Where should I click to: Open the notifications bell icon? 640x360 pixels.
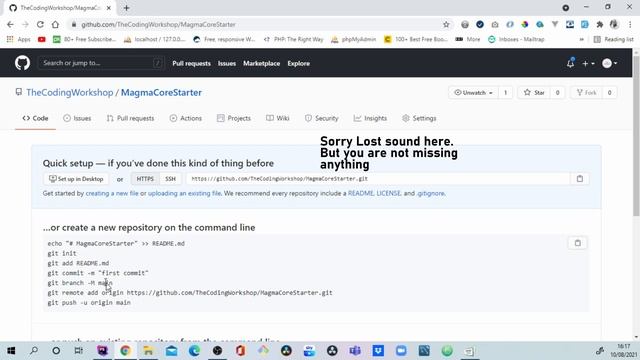coord(570,63)
